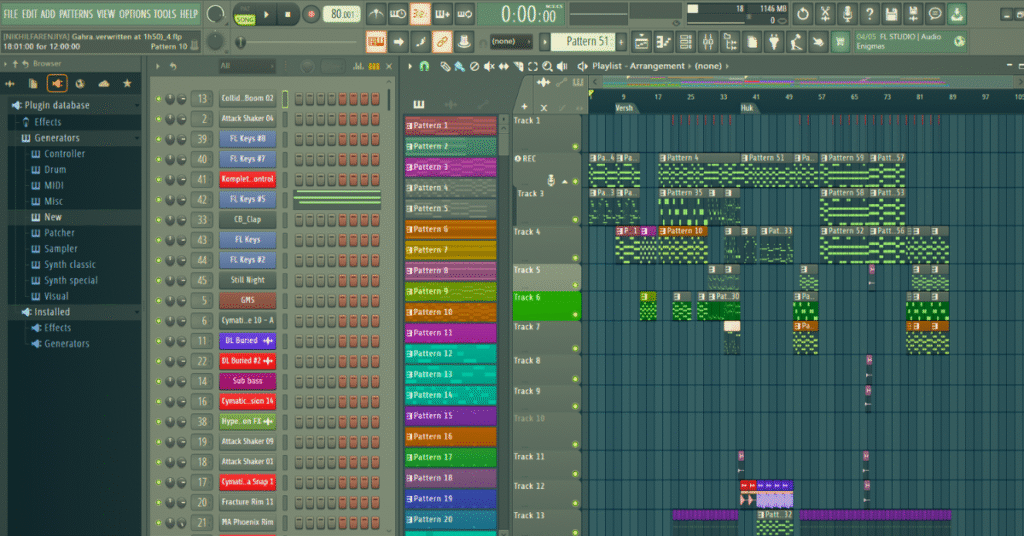Screen dimensions: 1024x536
Task: Click the link/multilink to controllers icon
Action: [x=442, y=42]
